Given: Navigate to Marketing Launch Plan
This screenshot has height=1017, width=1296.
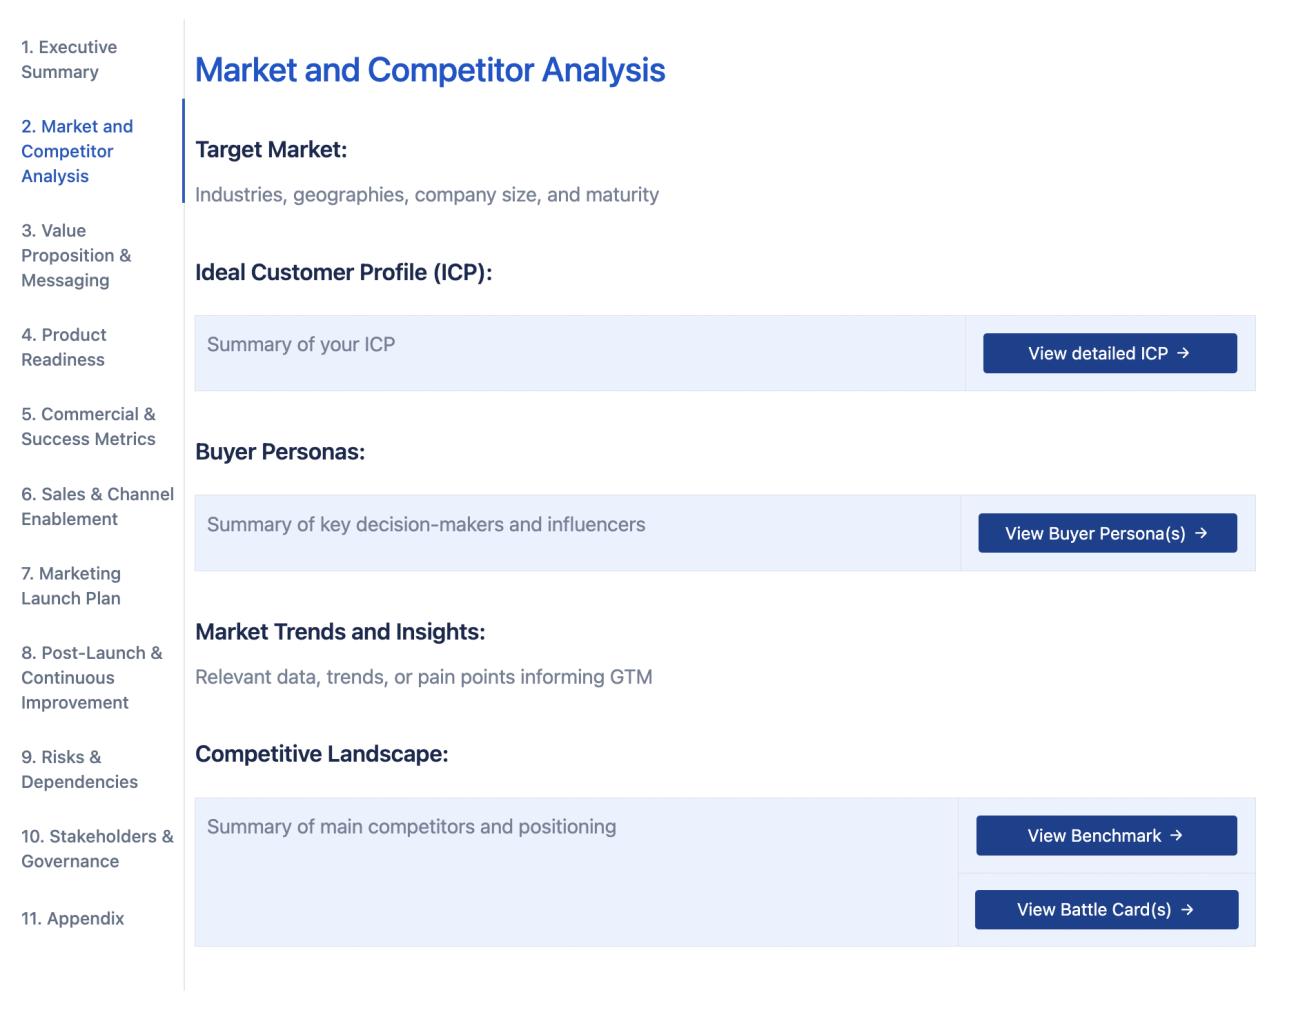Looking at the screenshot, I should tap(71, 585).
